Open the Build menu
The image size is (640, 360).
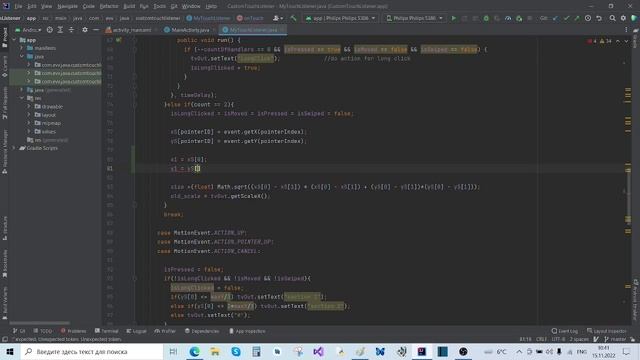[x=129, y=6]
